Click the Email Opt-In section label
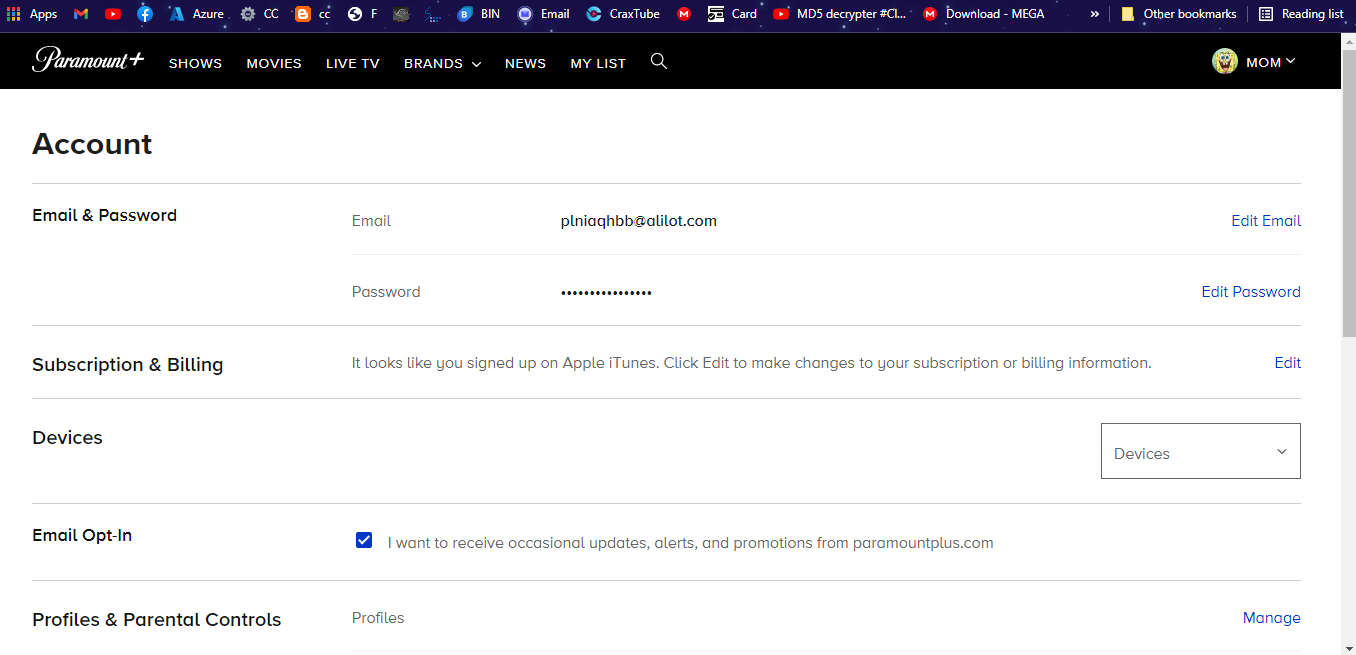Viewport: 1356px width, 655px height. 82,536
